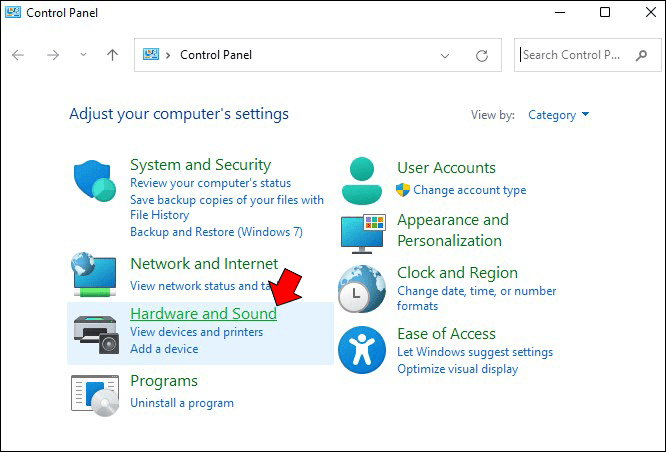Open Backup and Restore (Windows 7)
Screen dimensions: 666x452
[x=216, y=232]
